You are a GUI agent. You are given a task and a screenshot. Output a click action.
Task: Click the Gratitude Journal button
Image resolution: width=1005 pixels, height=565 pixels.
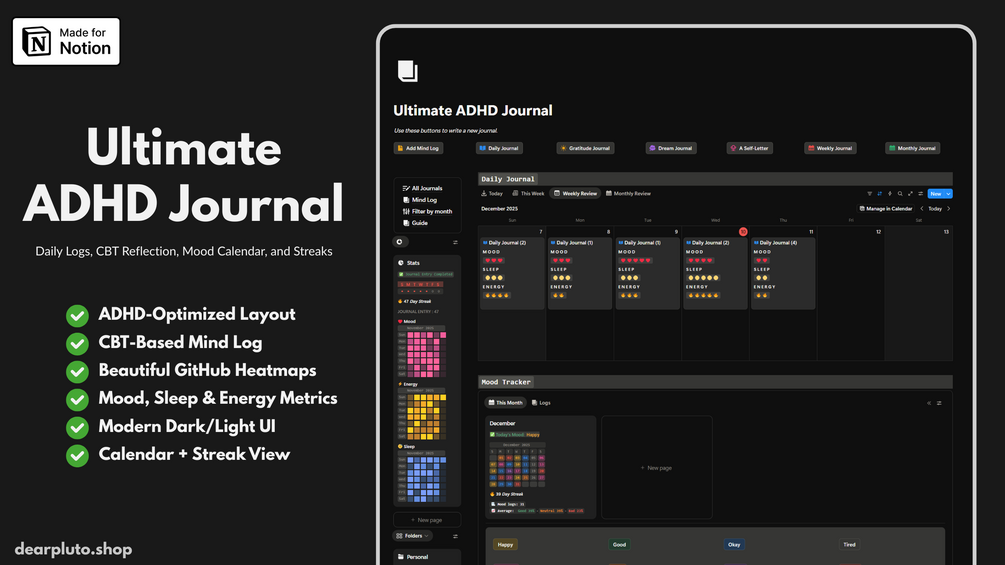pos(585,148)
